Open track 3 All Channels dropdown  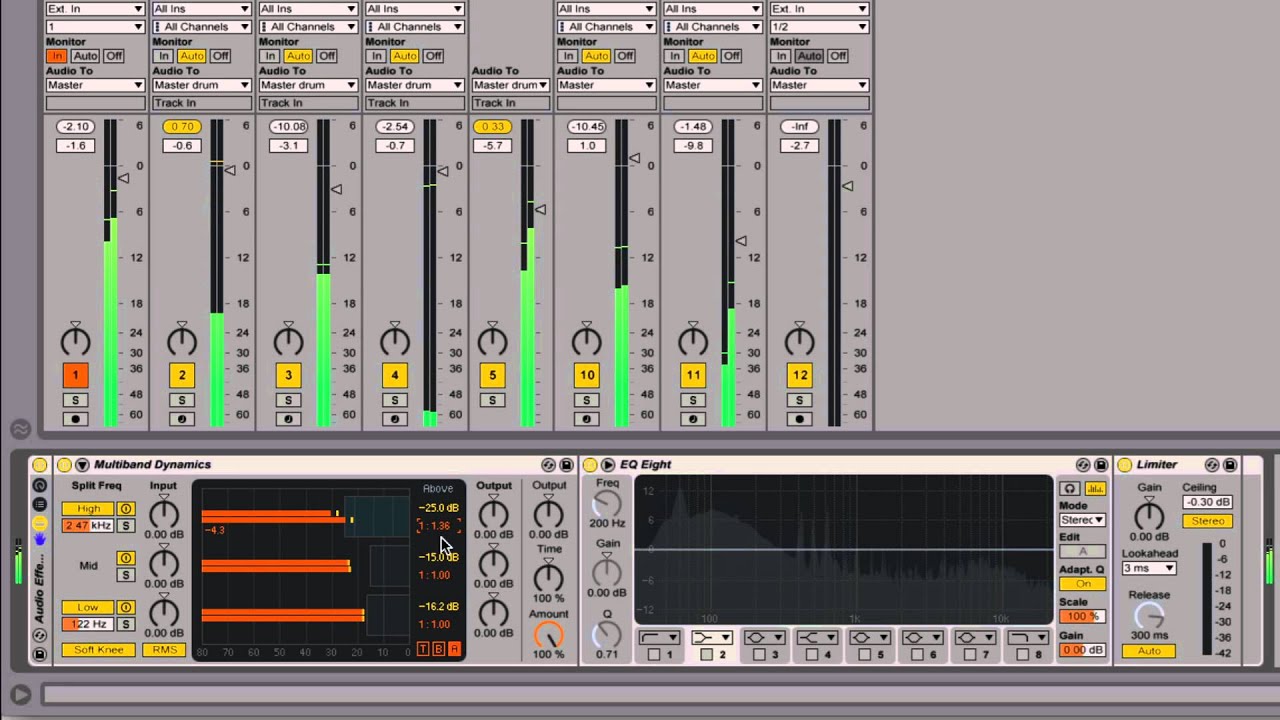click(307, 27)
